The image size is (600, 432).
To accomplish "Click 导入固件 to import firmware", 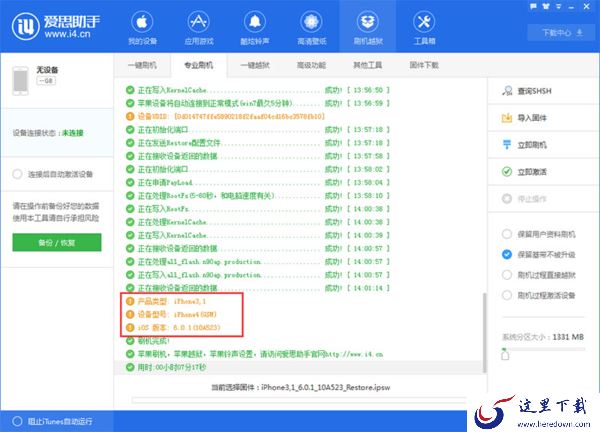I will coord(543,118).
